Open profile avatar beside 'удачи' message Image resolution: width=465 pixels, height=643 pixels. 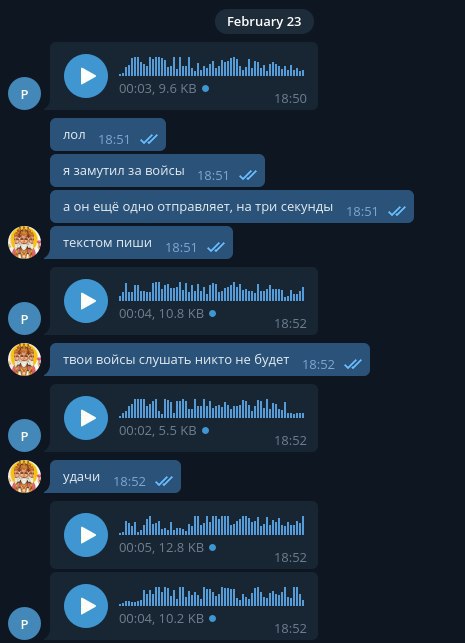click(25, 477)
